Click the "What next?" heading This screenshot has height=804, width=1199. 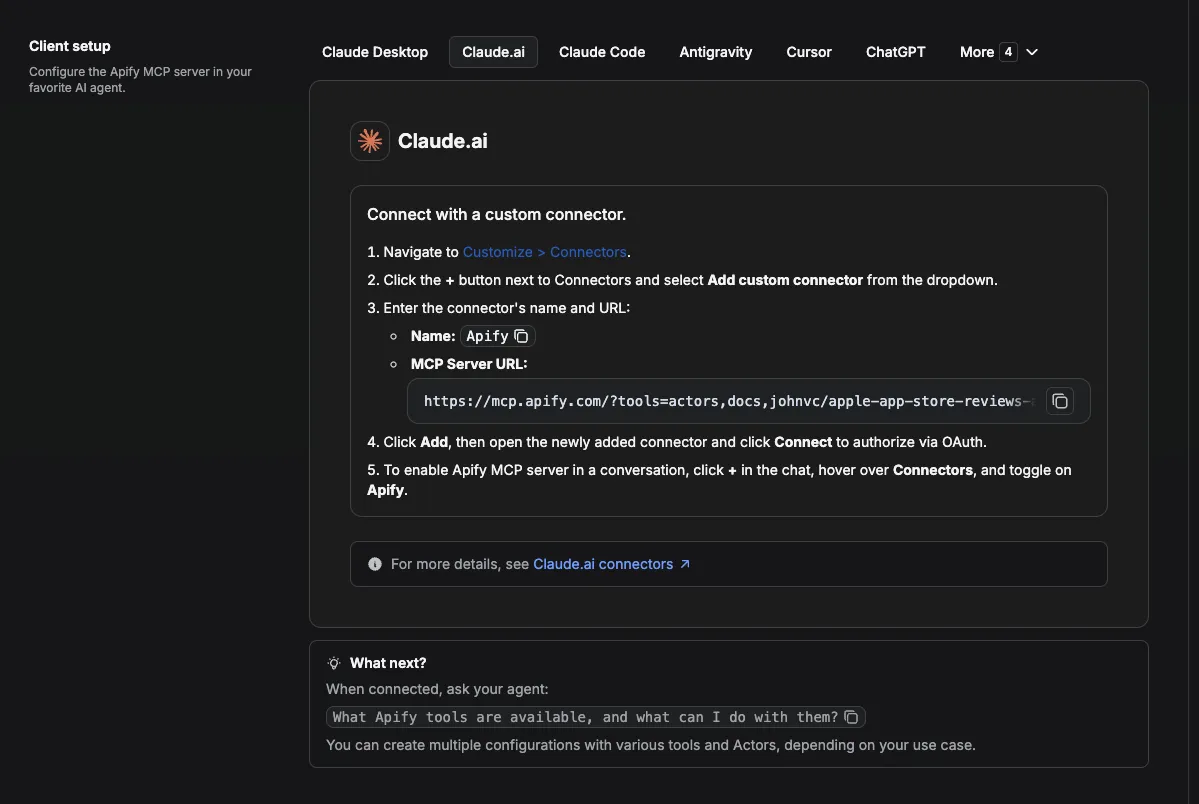tap(388, 663)
